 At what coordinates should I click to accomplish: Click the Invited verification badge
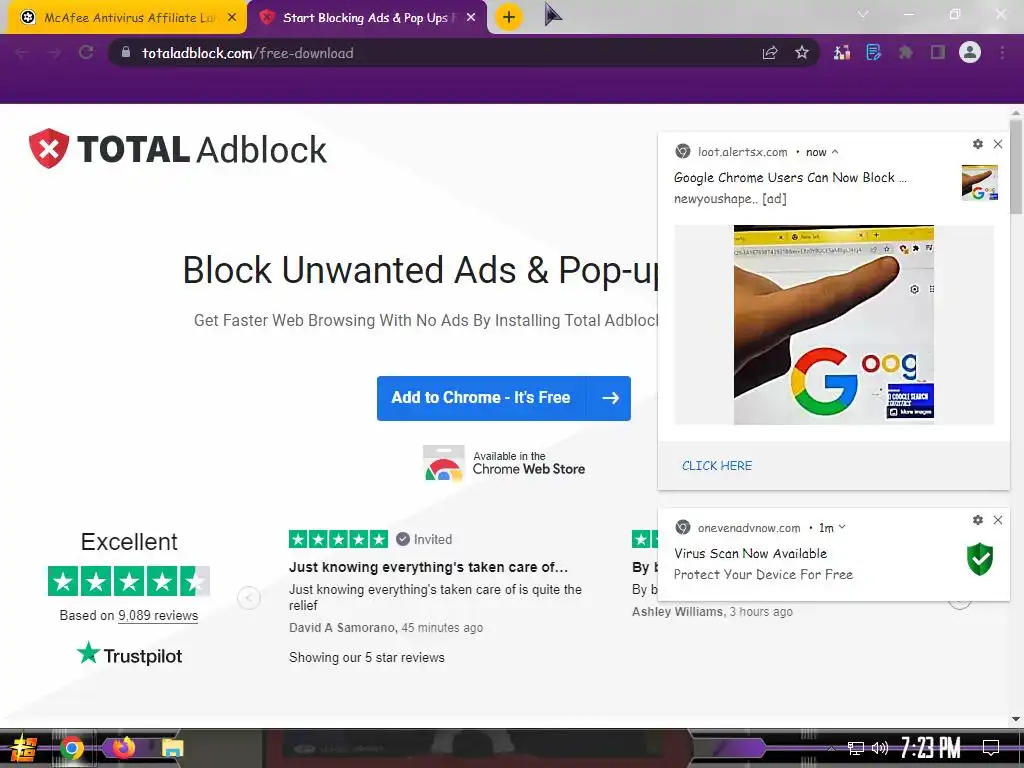pyautogui.click(x=424, y=539)
